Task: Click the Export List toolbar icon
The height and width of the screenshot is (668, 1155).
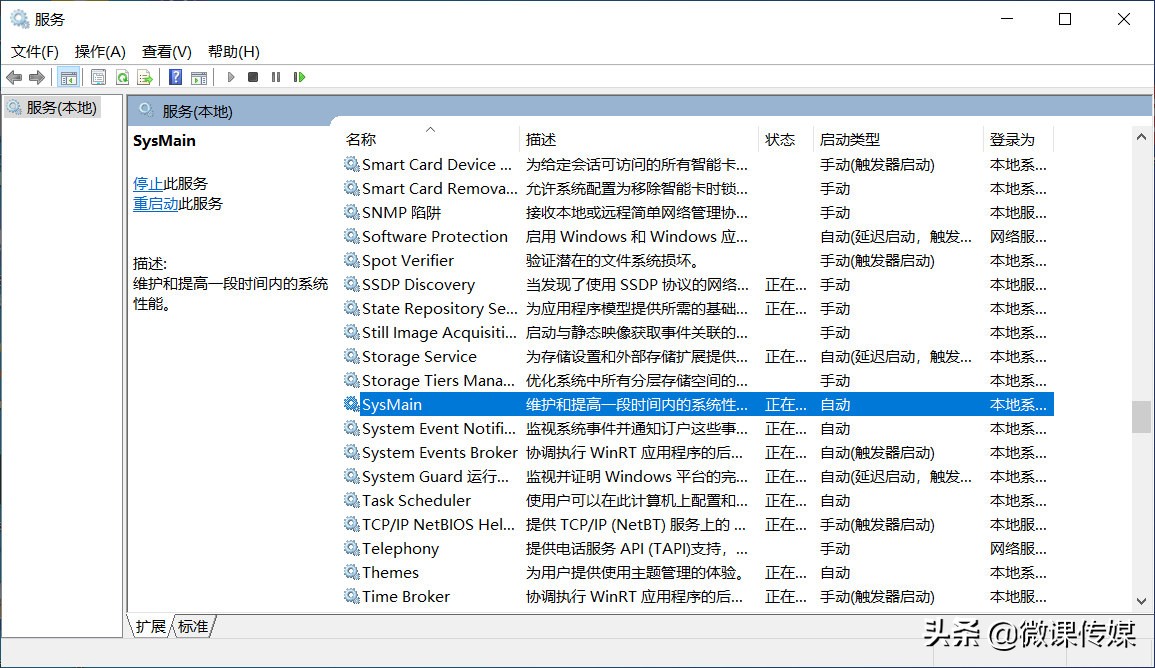Action: point(145,77)
